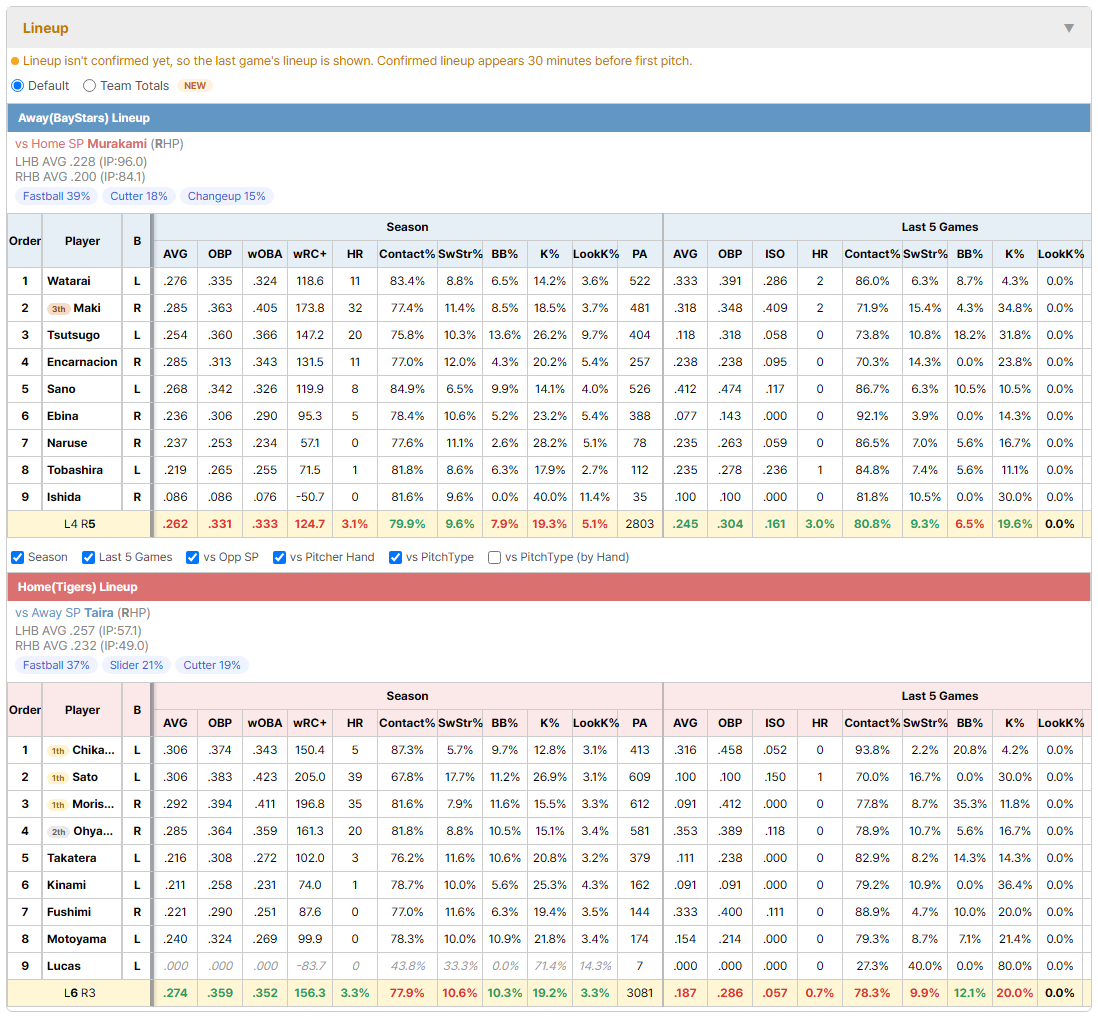
Task: Click the PA column header in Tigers table
Action: (x=639, y=723)
